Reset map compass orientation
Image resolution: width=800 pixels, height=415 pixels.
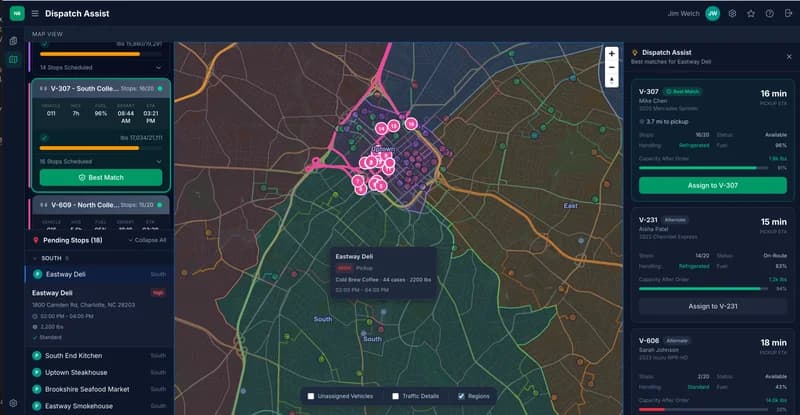pyautogui.click(x=611, y=81)
